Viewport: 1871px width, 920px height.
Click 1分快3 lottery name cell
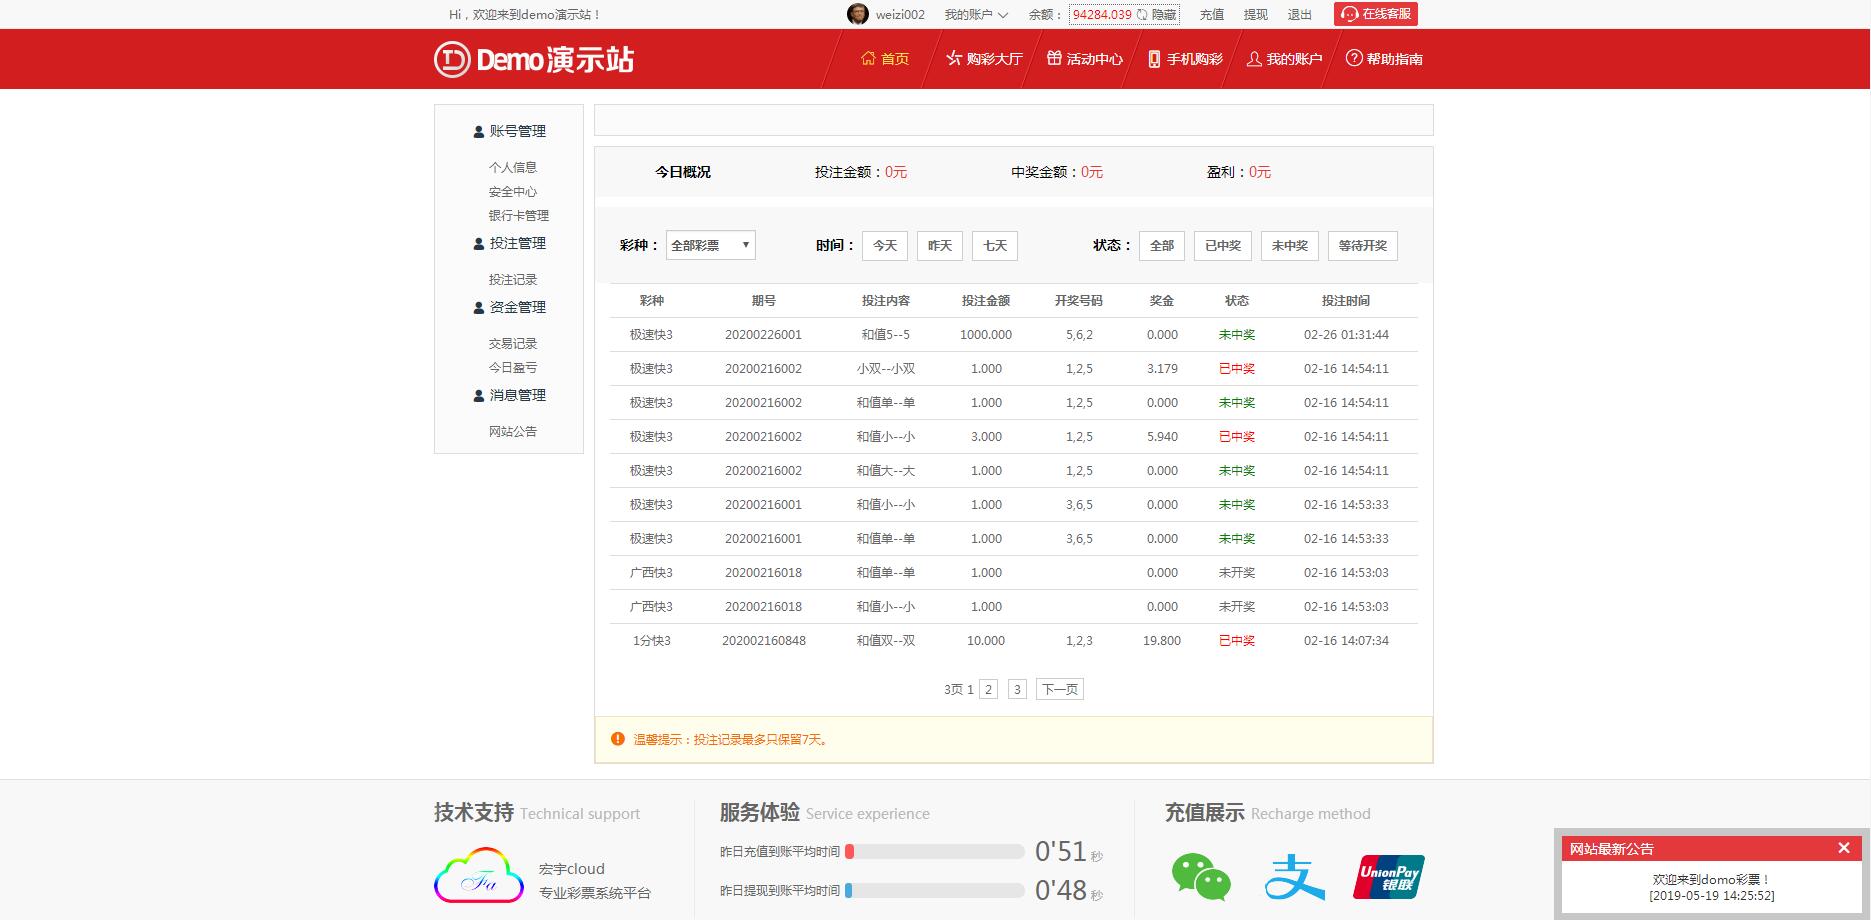click(x=651, y=641)
